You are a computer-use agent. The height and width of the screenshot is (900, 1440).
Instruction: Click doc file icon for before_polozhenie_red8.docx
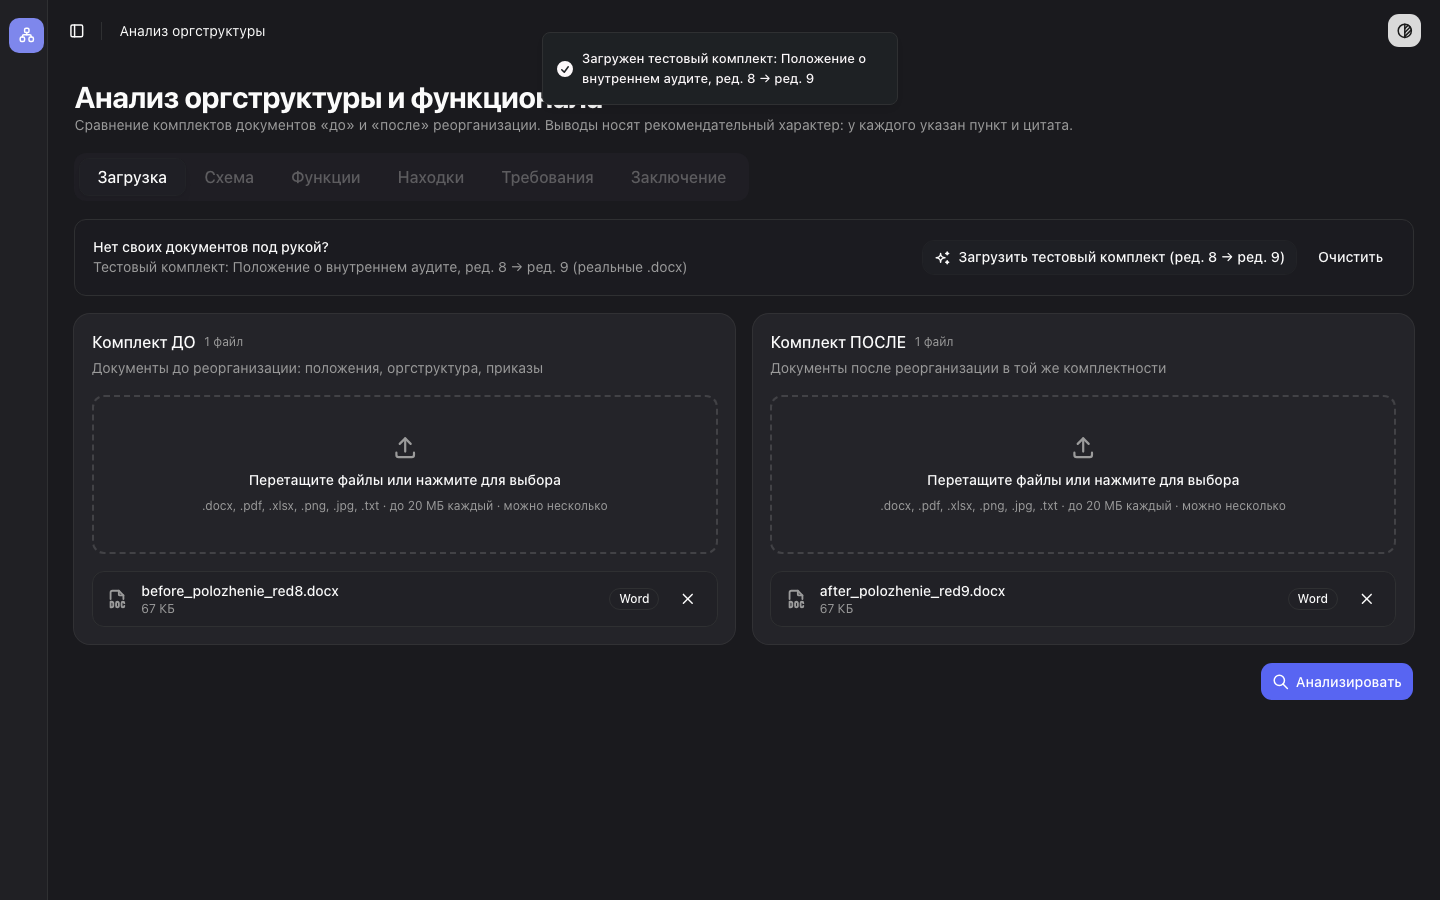[117, 599]
